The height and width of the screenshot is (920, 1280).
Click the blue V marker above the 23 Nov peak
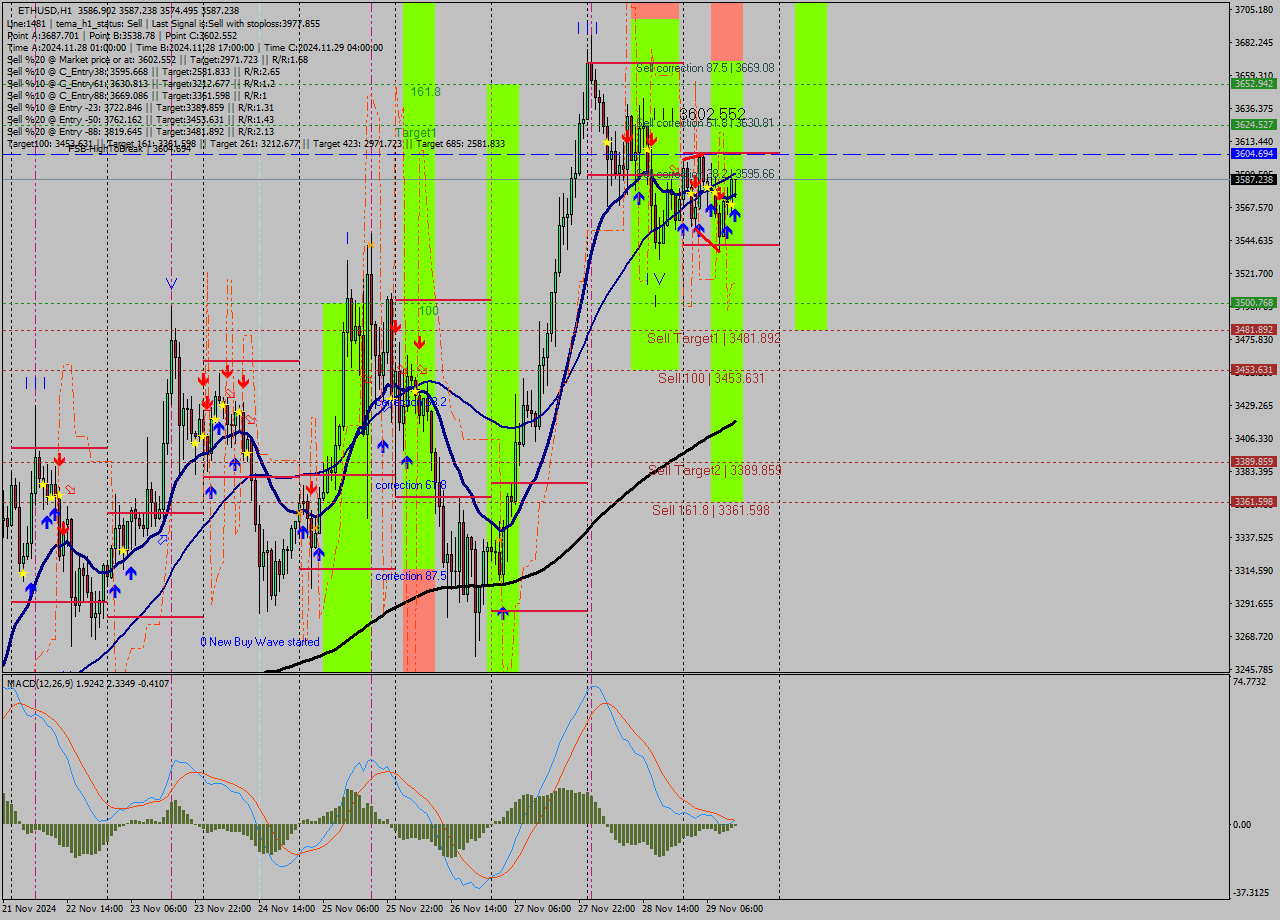(x=171, y=283)
